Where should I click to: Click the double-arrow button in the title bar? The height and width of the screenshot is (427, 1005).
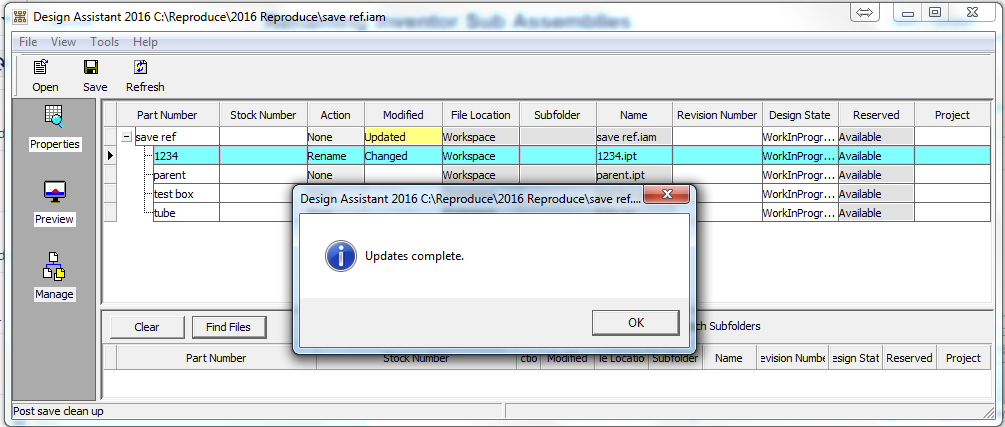coord(864,12)
